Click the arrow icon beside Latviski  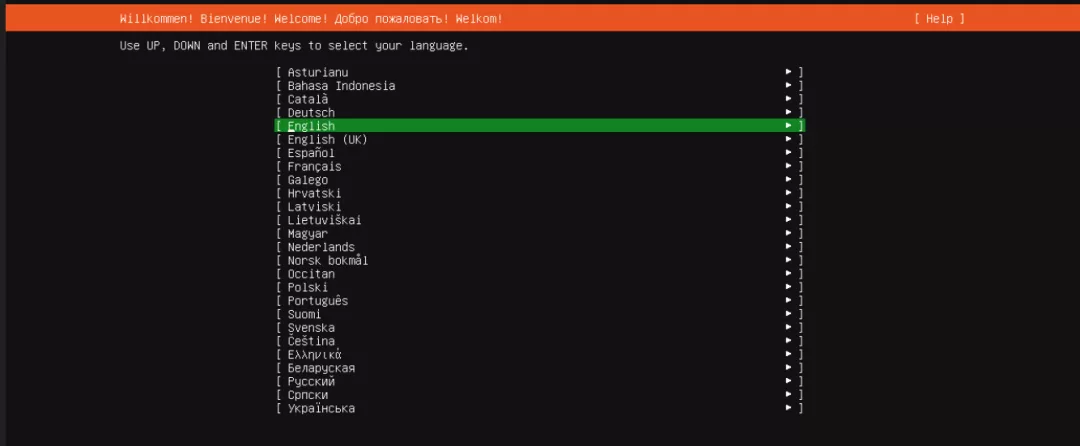point(789,206)
